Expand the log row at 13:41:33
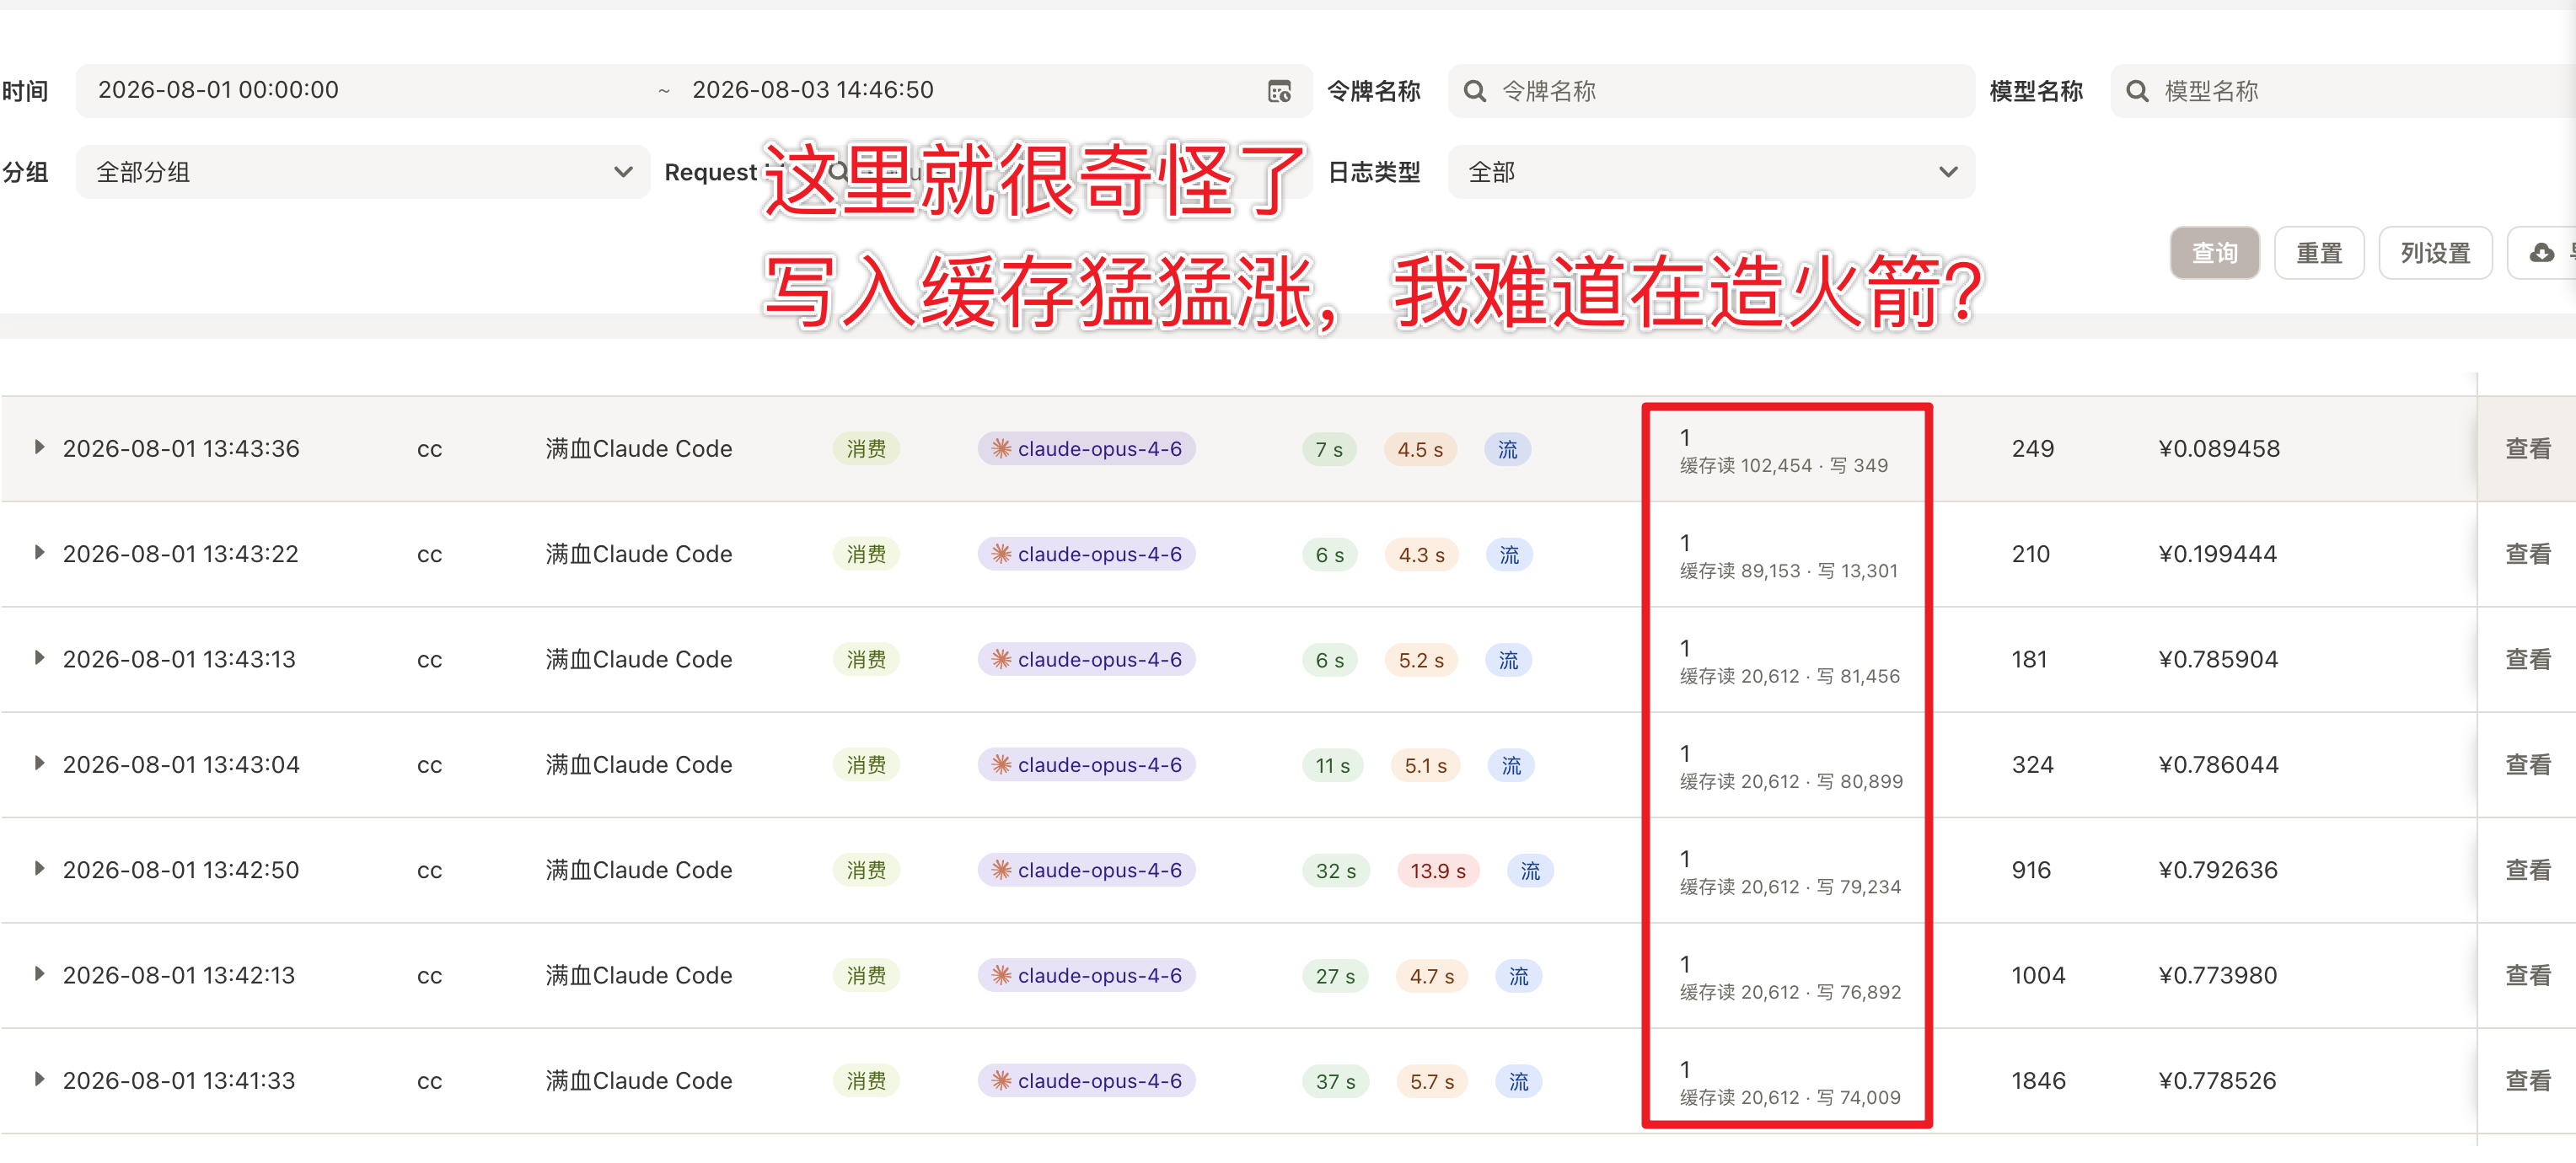Screen dimensions: 2576x1163 pos(39,1079)
